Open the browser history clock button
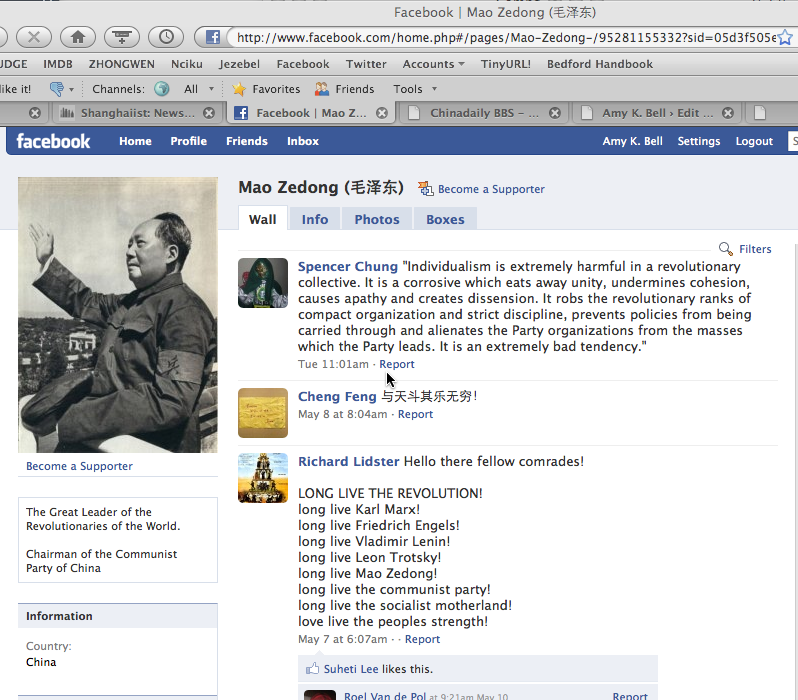Viewport: 798px width, 700px height. tap(166, 37)
